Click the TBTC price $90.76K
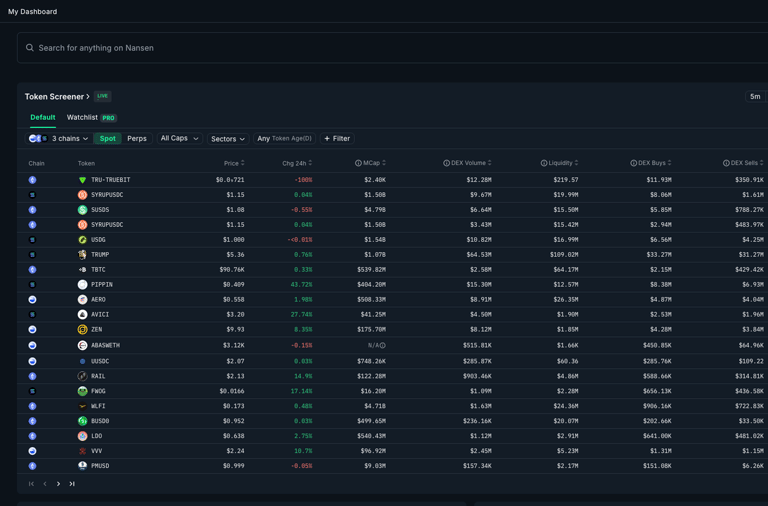Image resolution: width=768 pixels, height=506 pixels. click(x=232, y=269)
